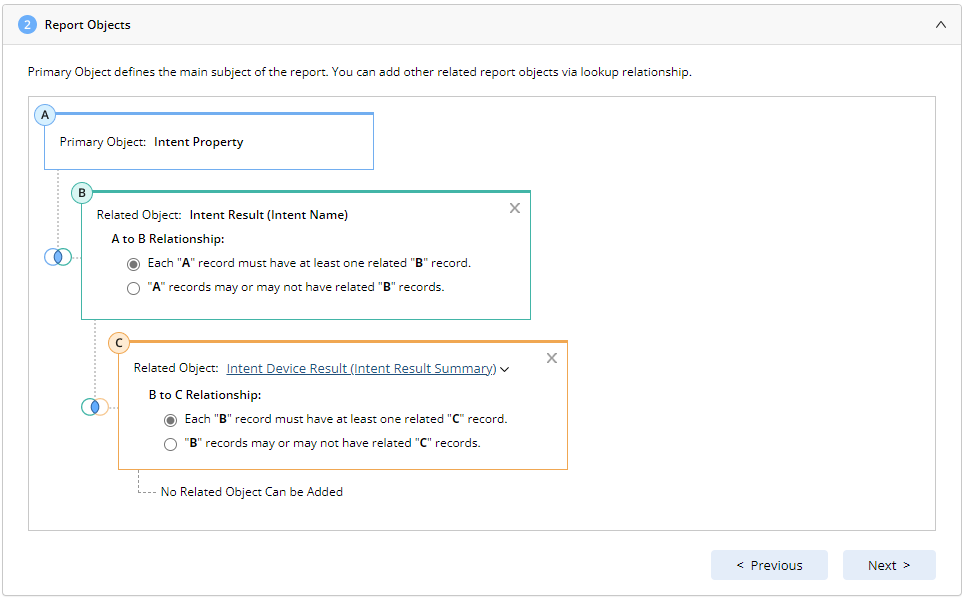Select 'B records may or may not' option
Screen dimensions: 962x602
click(171, 444)
